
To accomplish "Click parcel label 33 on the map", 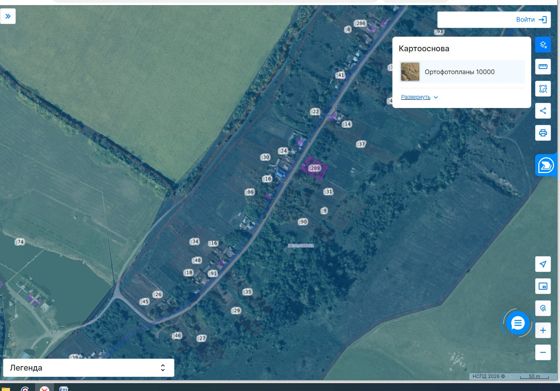I will pos(247,292).
